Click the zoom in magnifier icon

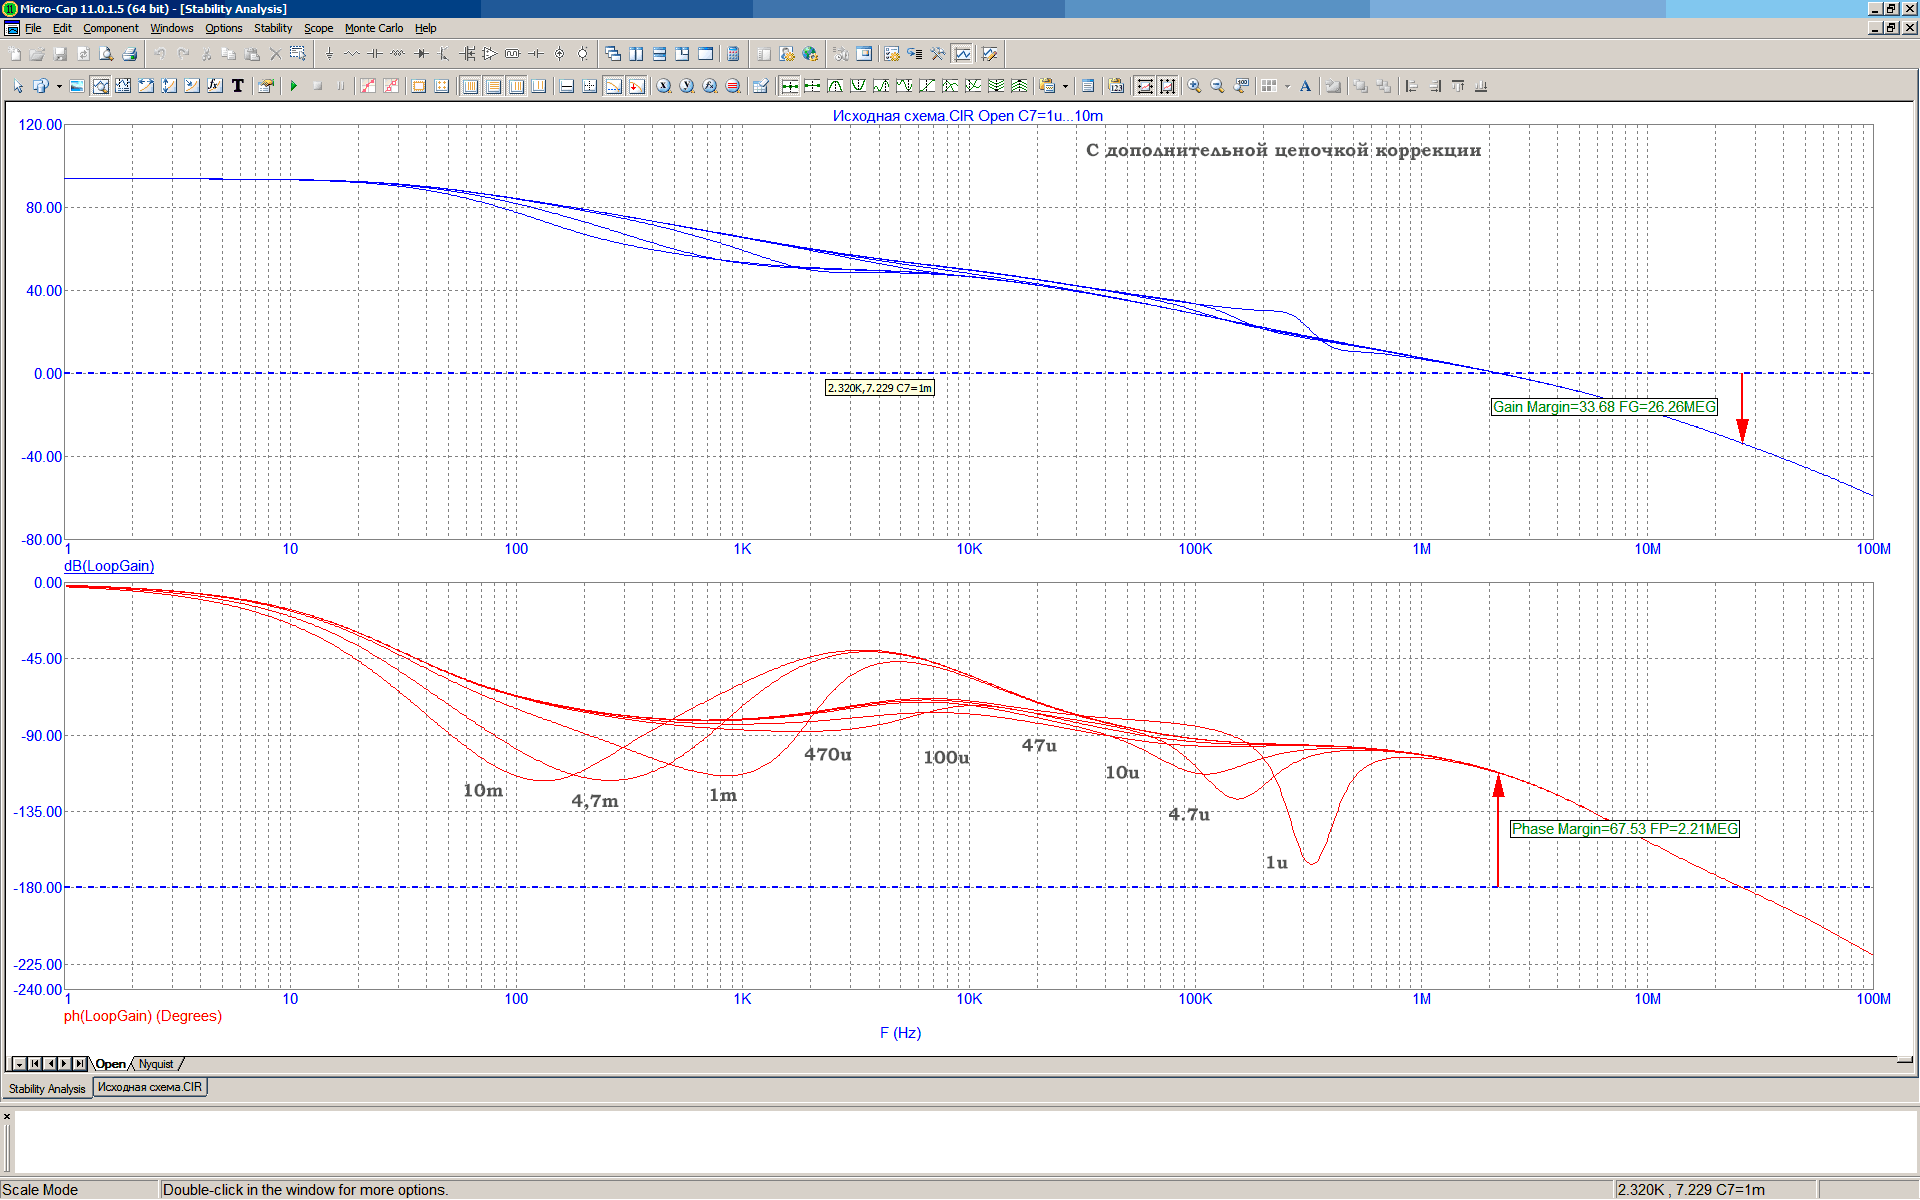pos(1194,86)
